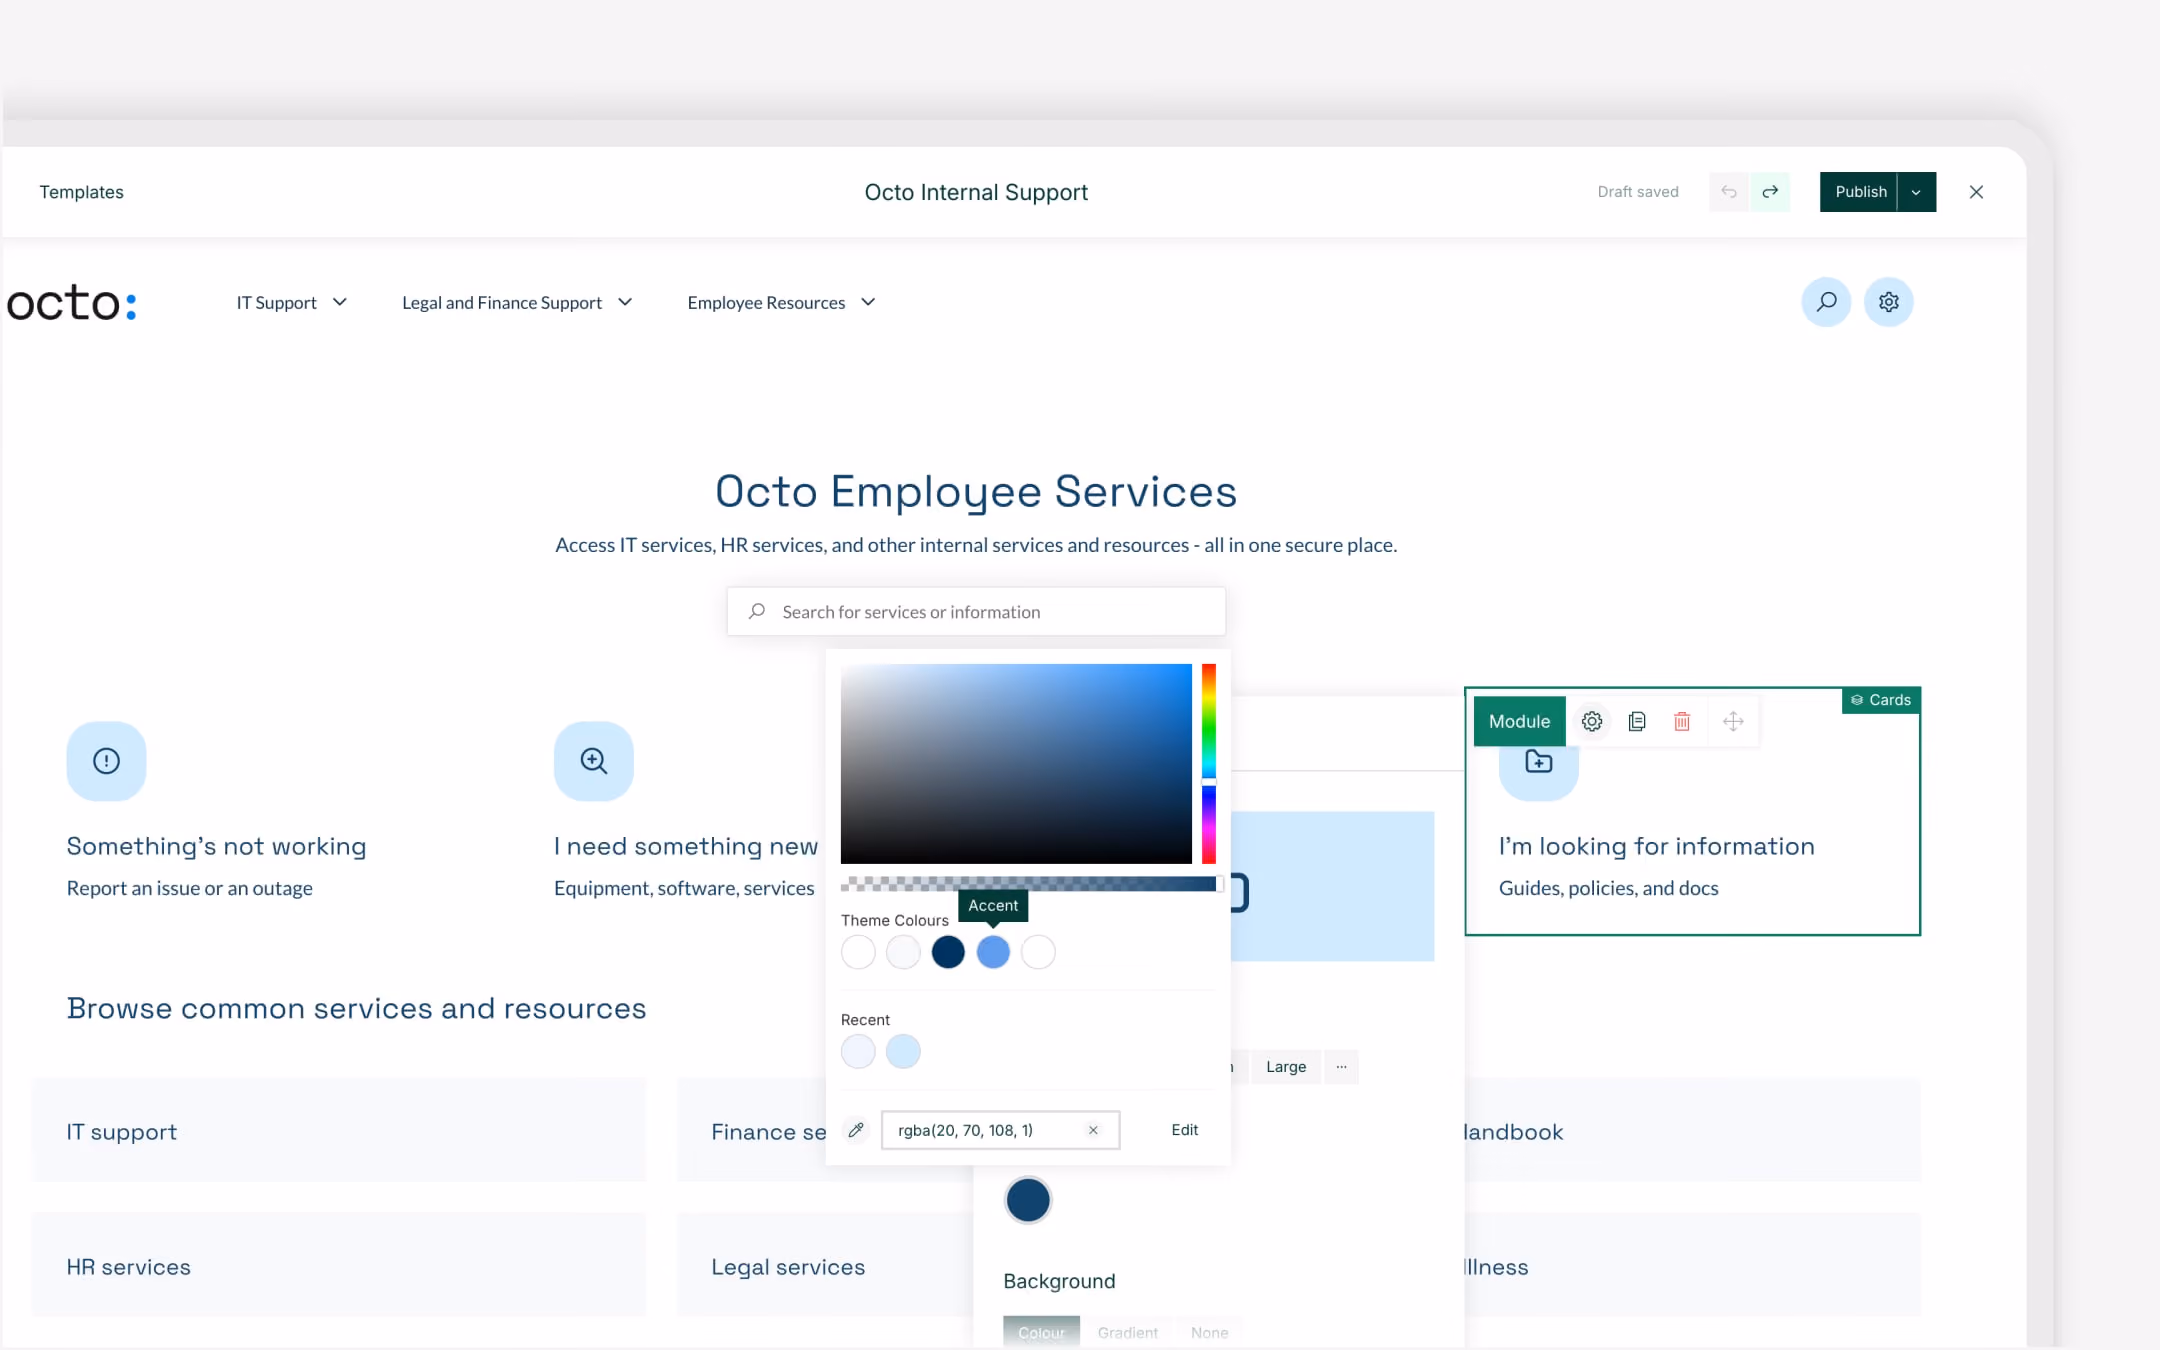Open the header settings gear icon
Viewport: 2160px width, 1350px height.
1888,302
